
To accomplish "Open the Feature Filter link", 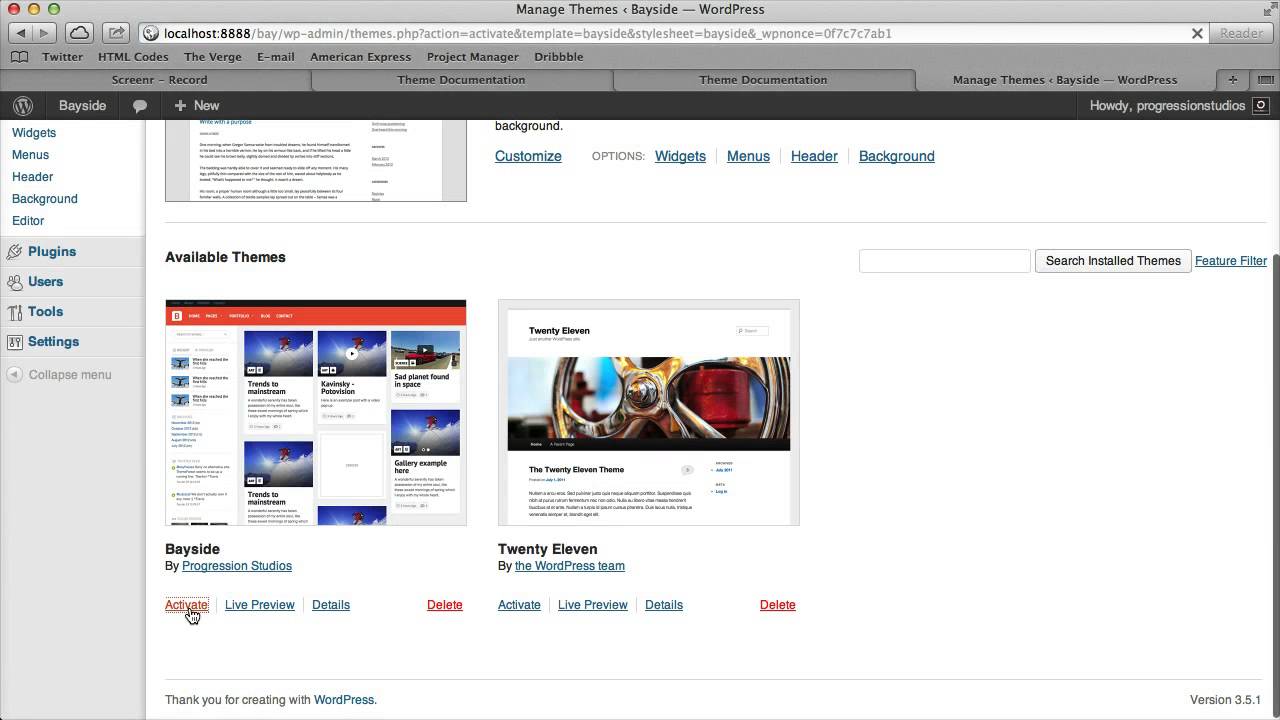I will [1231, 261].
